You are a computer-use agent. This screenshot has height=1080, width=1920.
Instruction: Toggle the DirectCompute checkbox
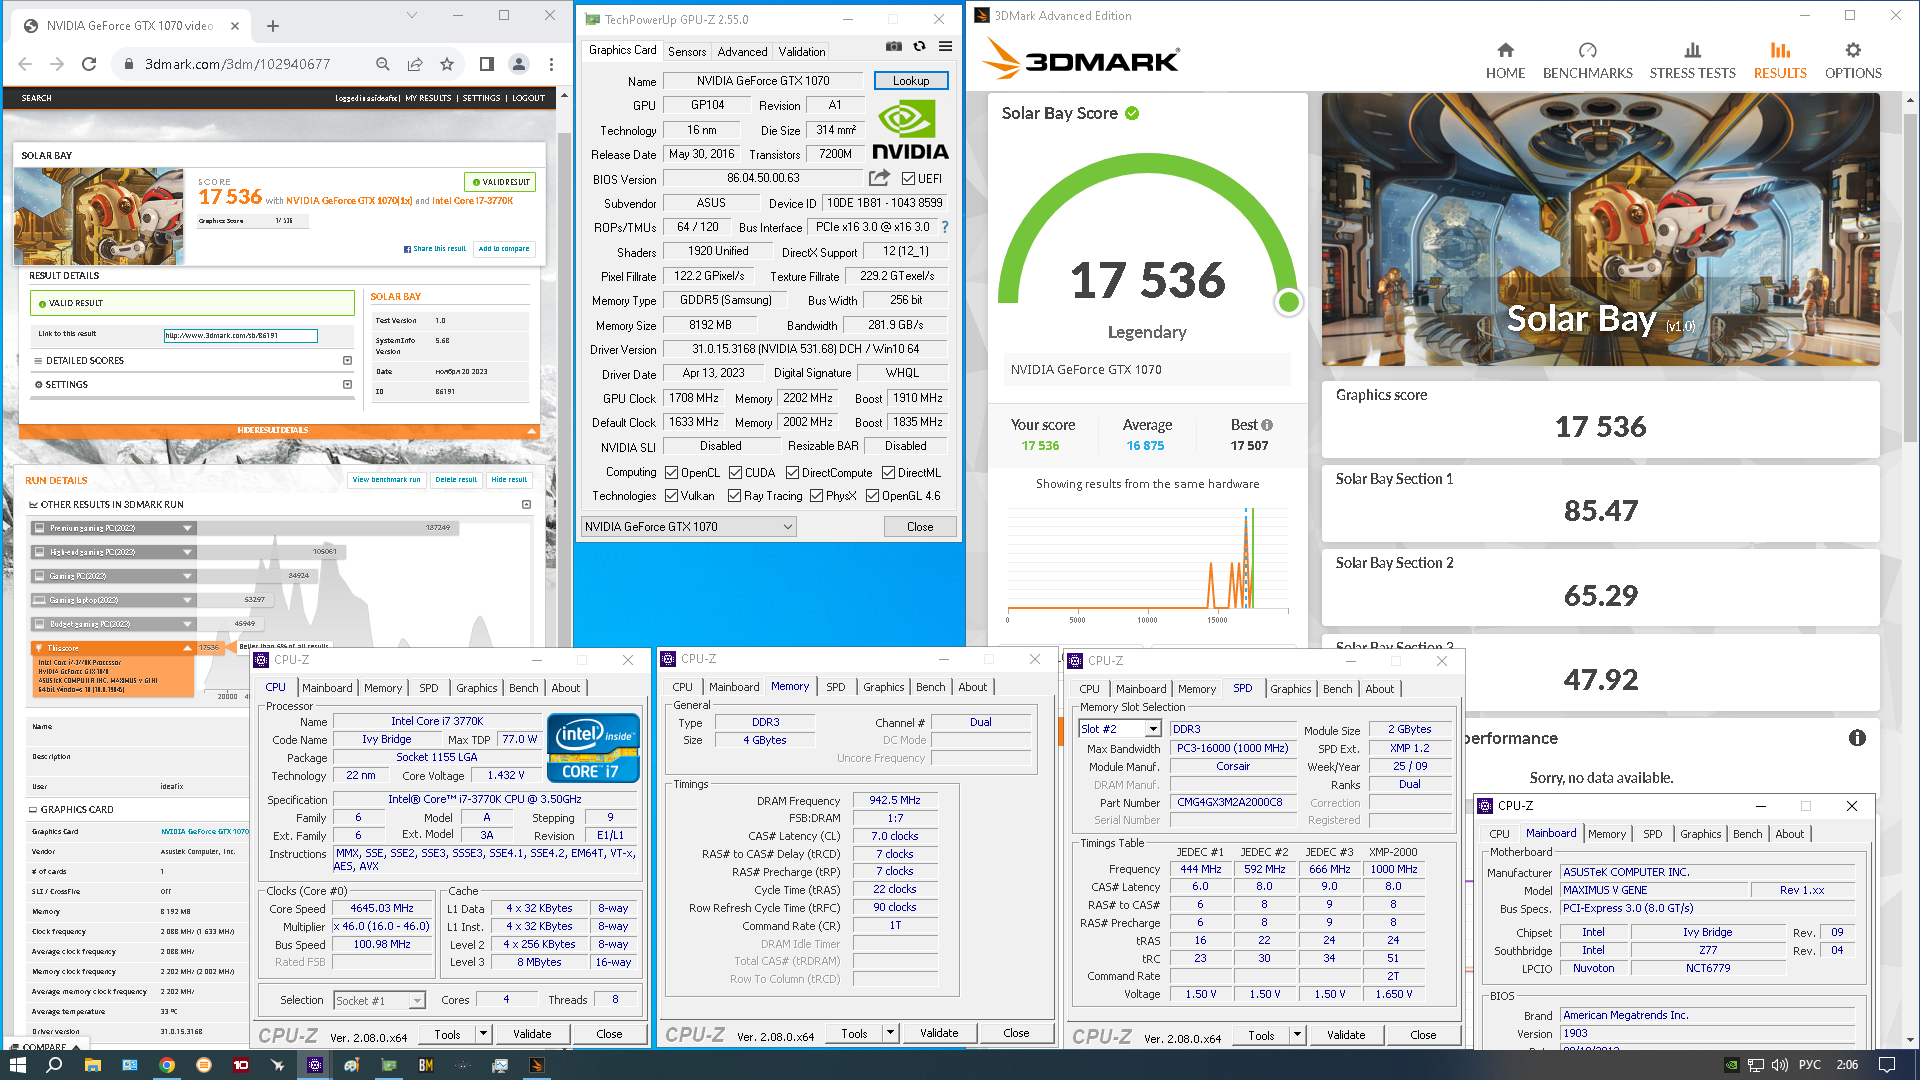click(x=792, y=473)
